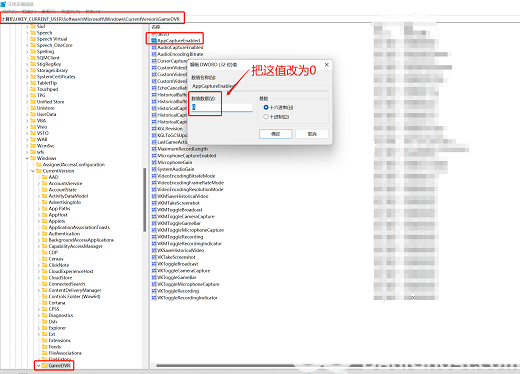Close the Edit DWORD value dialog

[327, 65]
